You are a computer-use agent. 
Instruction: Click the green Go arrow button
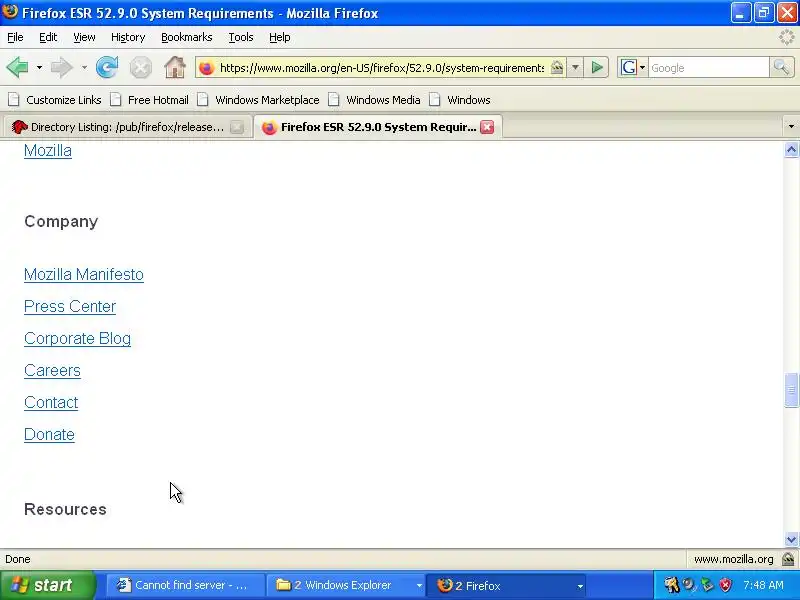pos(597,67)
